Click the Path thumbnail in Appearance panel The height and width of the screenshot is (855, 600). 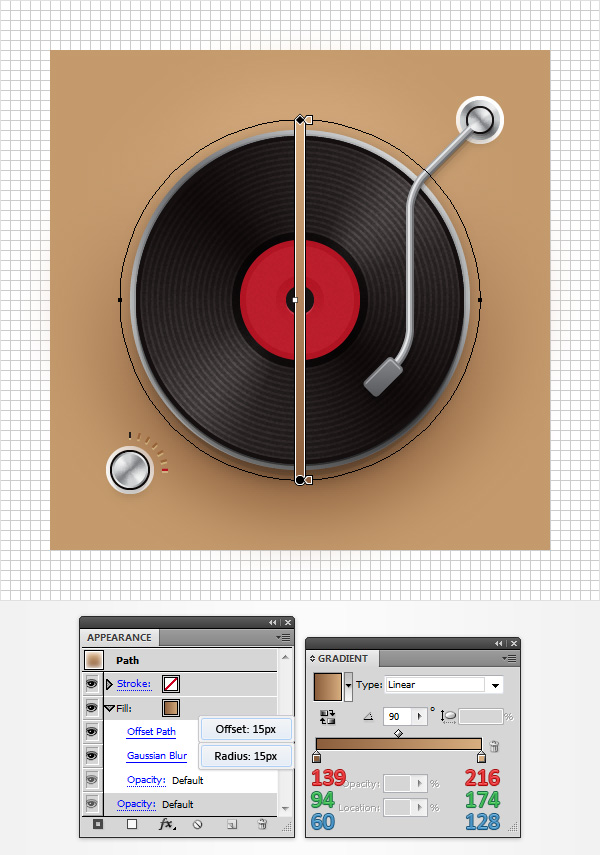click(94, 660)
